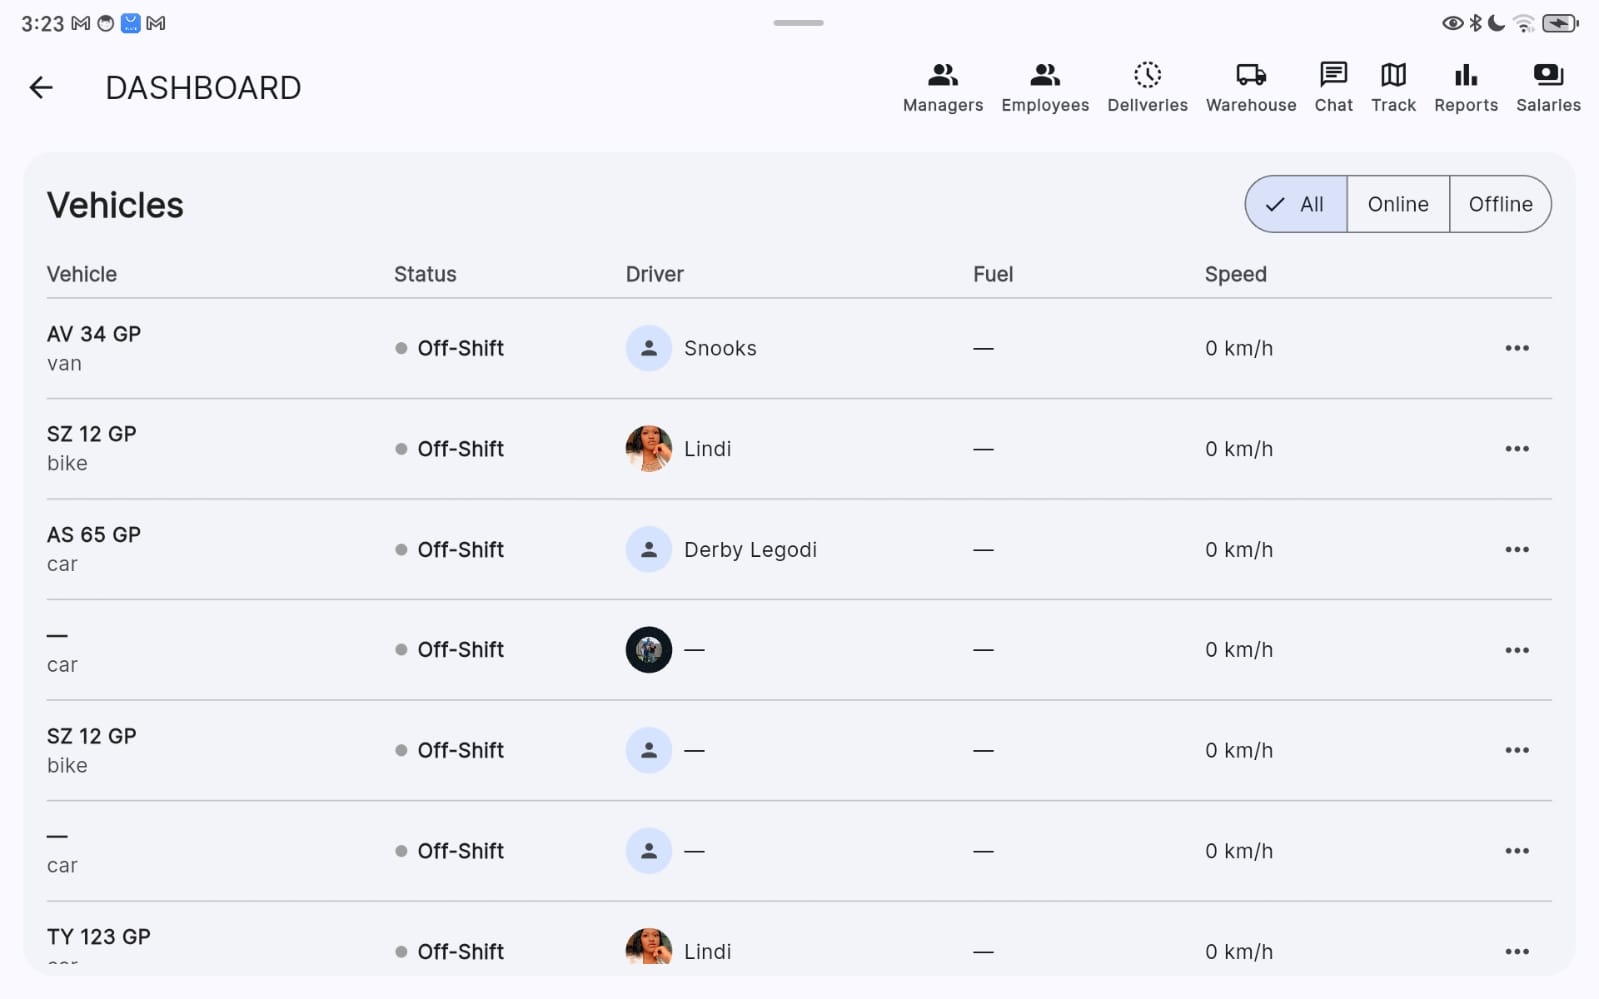Open the Chat messages icon
Screen dimensions: 1599x999
[x=1333, y=76]
